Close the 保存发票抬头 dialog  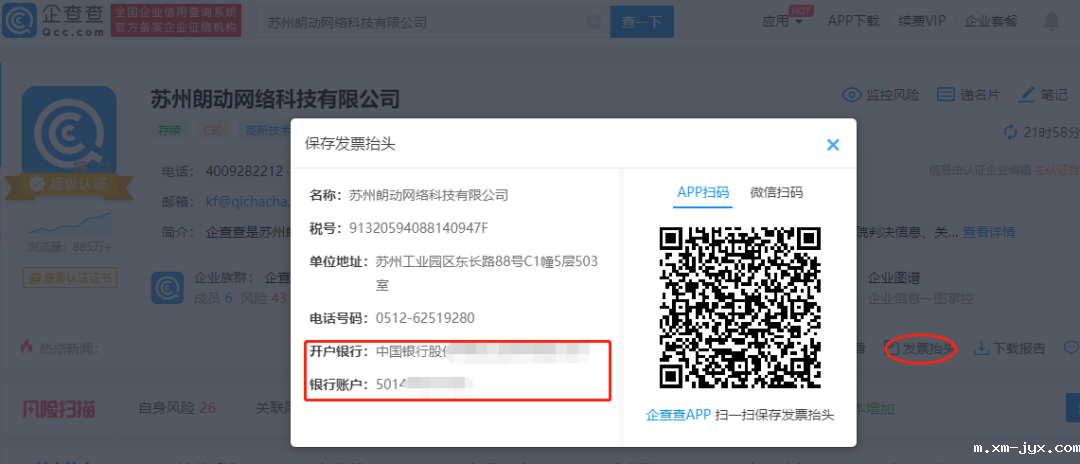coord(832,145)
